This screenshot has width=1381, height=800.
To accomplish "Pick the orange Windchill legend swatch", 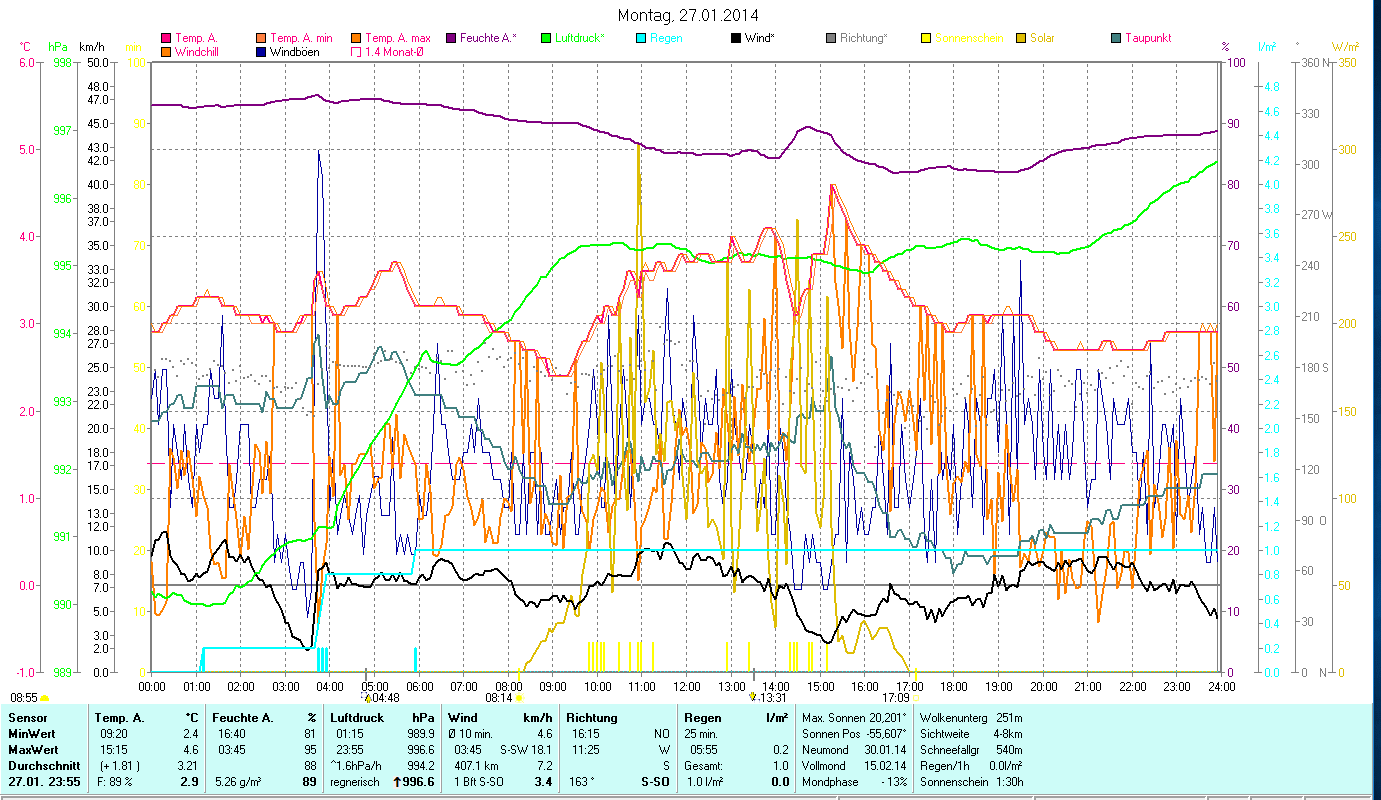I will click(x=166, y=51).
